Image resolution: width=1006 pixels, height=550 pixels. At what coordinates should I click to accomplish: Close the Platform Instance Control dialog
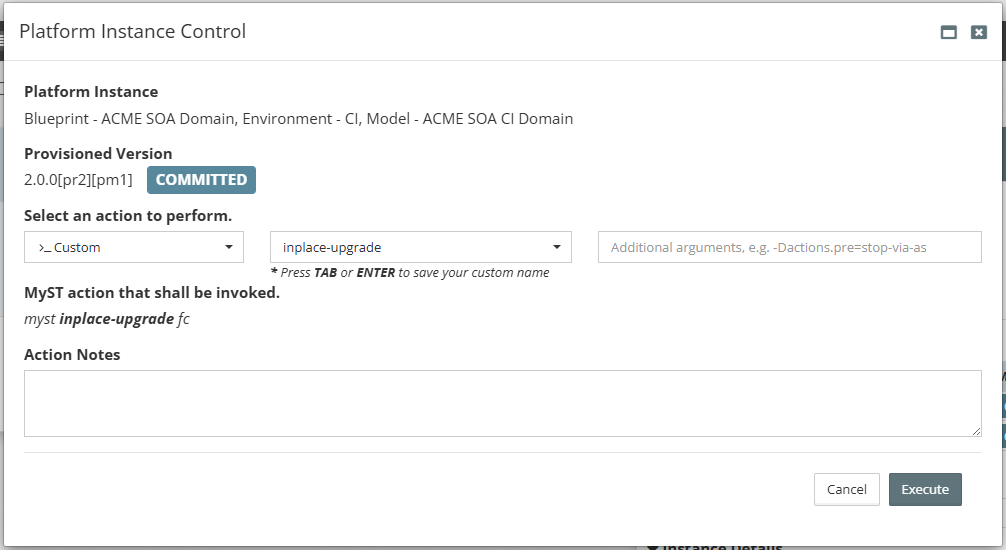(979, 32)
